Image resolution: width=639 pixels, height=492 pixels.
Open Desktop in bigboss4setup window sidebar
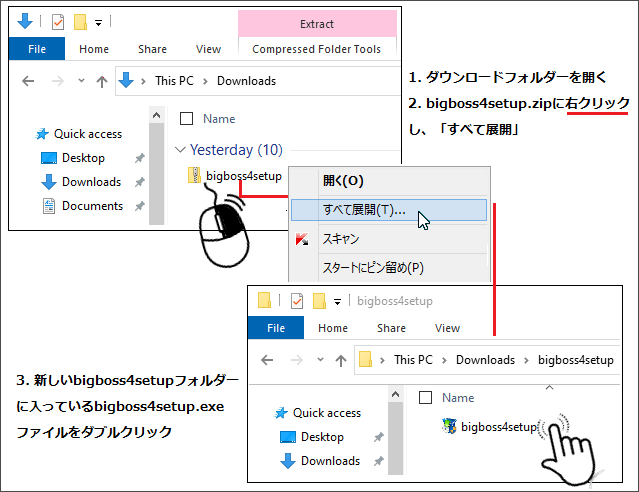(322, 437)
